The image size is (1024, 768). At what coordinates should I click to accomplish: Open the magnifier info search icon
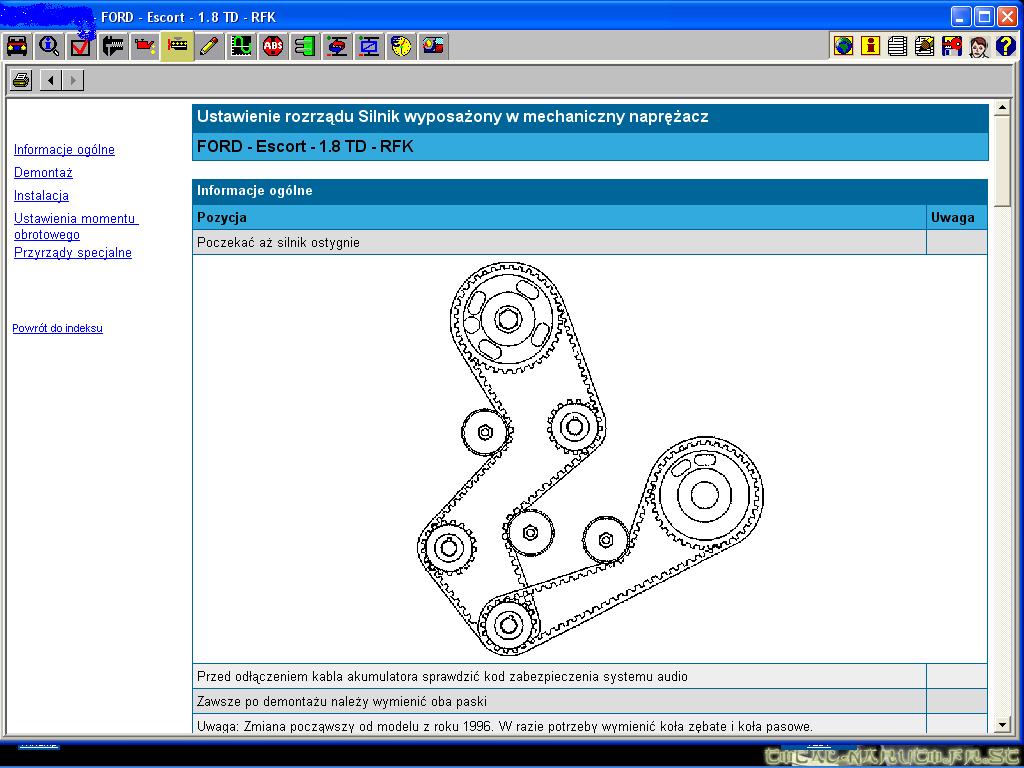(49, 46)
